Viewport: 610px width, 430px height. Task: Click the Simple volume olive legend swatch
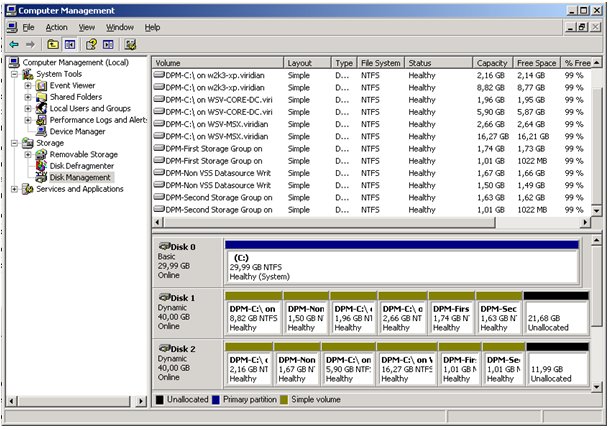(x=284, y=400)
